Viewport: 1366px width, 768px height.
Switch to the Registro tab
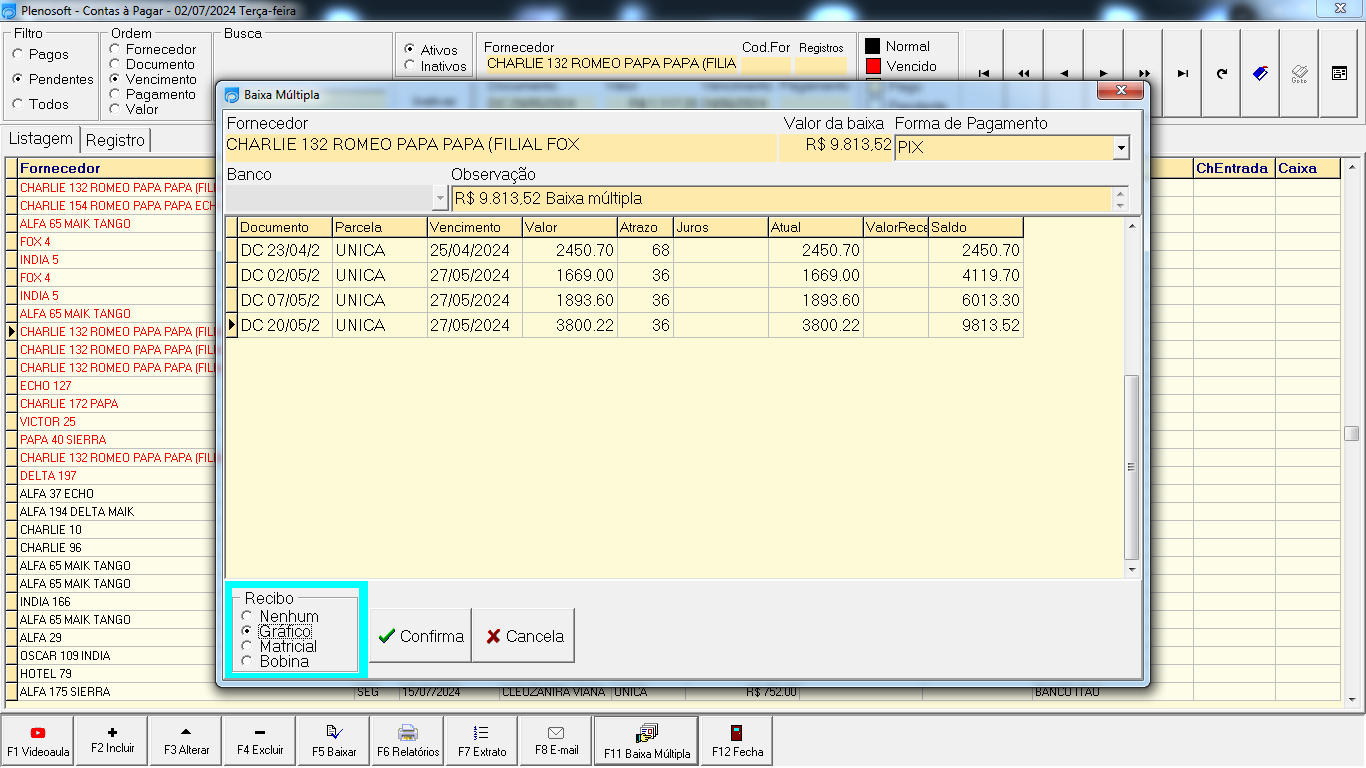[116, 140]
